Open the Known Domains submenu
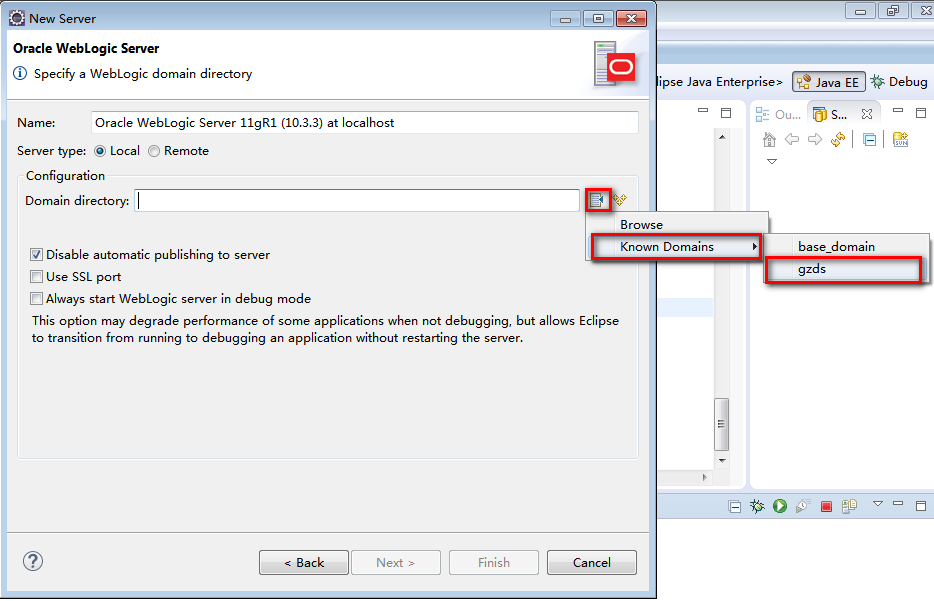Screen dimensions: 934x601 pyautogui.click(x=677, y=247)
